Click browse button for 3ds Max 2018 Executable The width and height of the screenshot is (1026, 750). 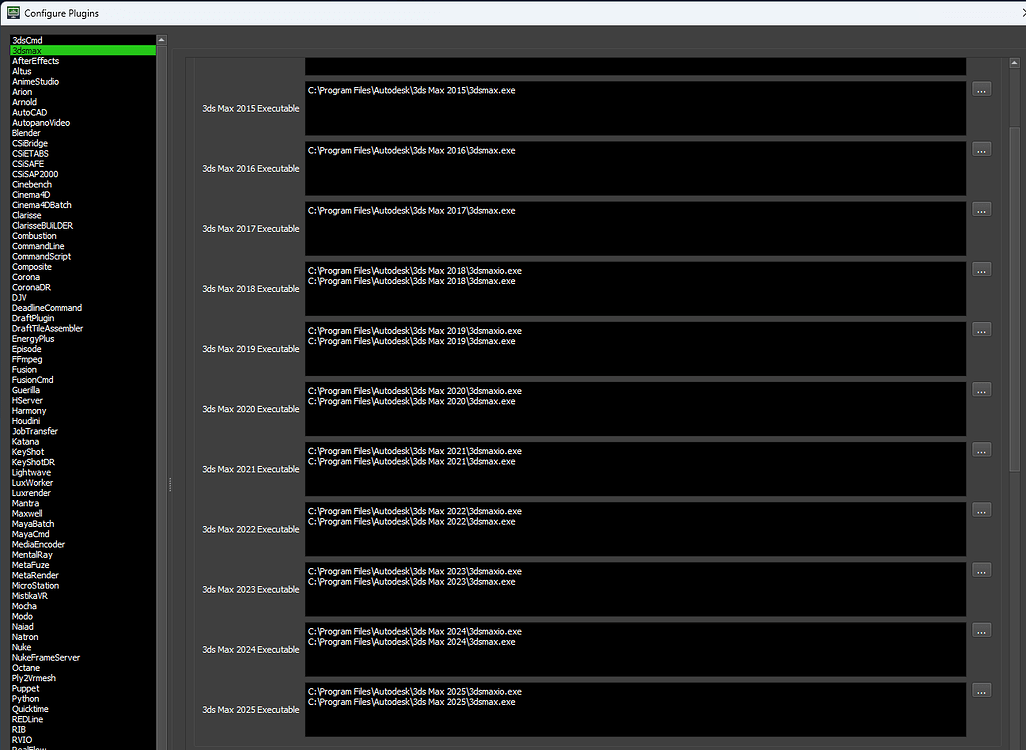click(x=981, y=270)
